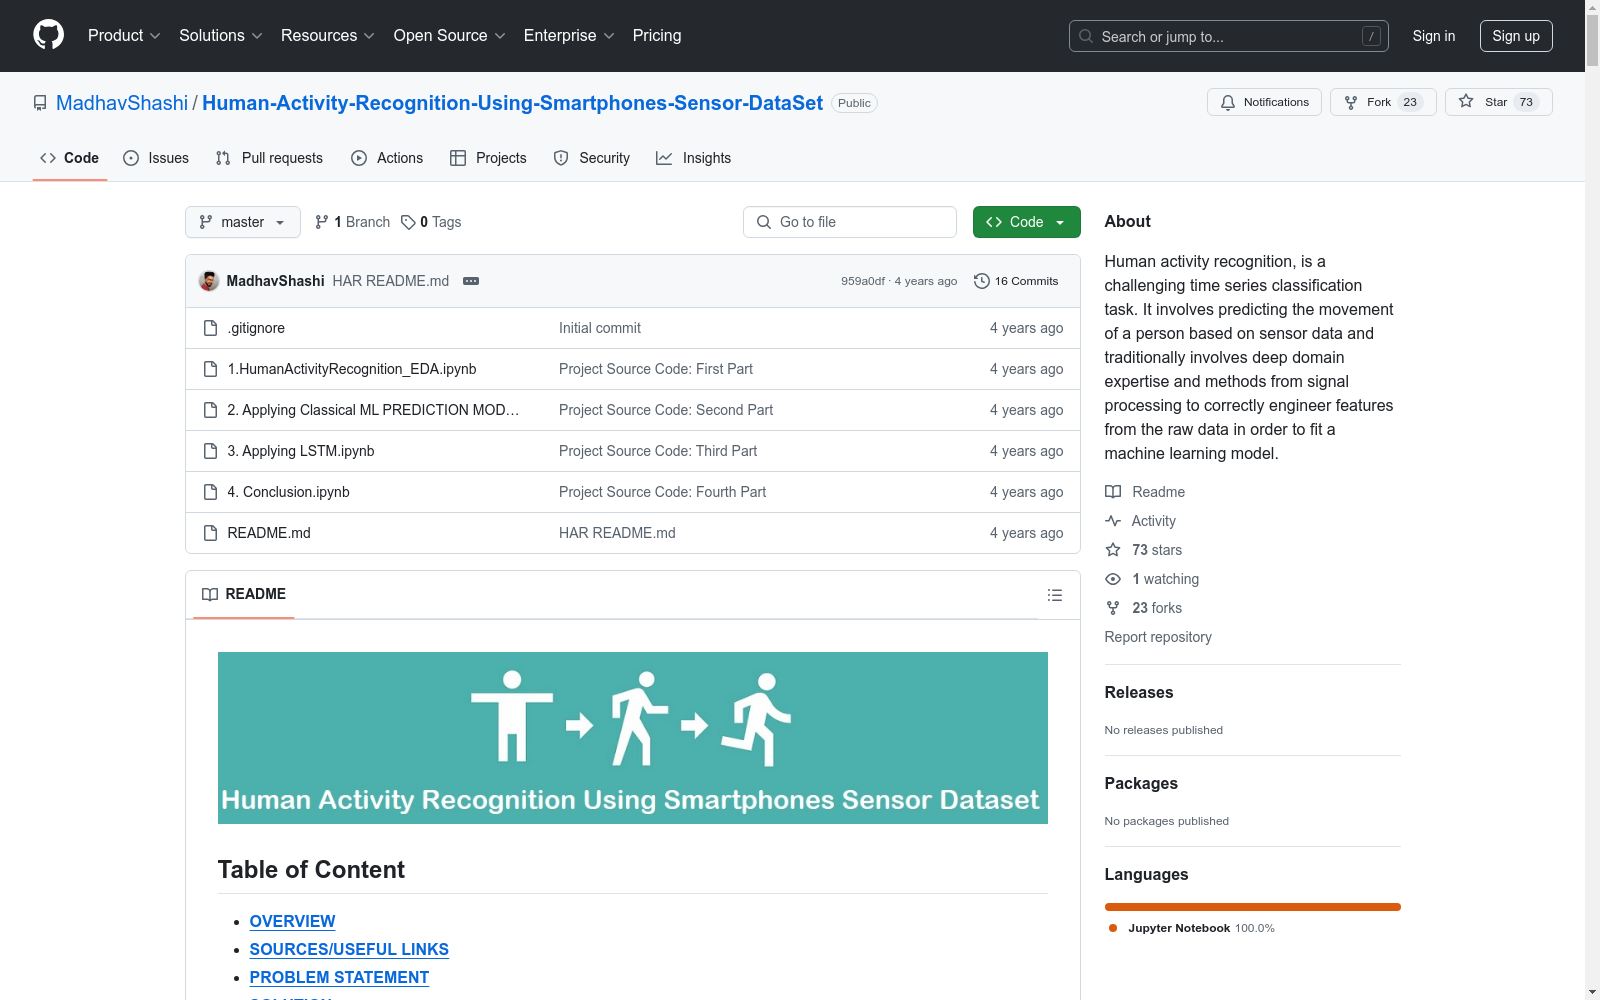Click the Go to file input

tap(850, 222)
